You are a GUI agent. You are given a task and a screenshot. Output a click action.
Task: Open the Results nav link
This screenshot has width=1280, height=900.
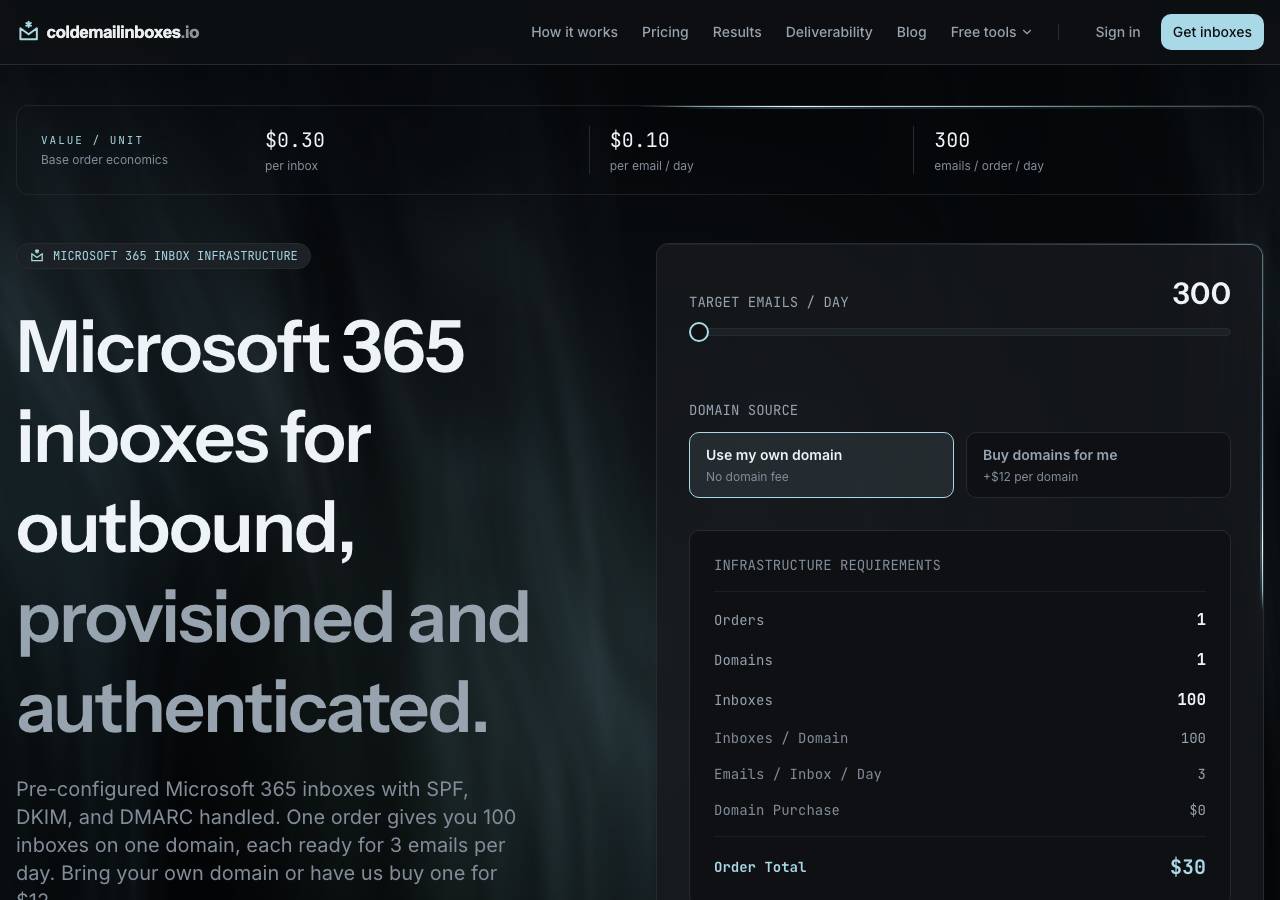click(x=737, y=32)
